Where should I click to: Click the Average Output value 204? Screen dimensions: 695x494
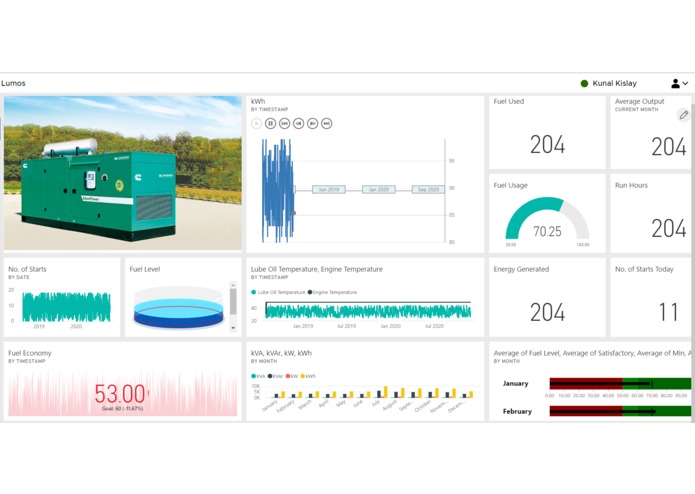point(669,147)
